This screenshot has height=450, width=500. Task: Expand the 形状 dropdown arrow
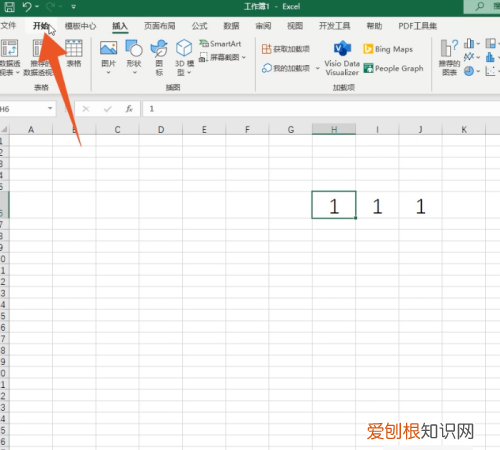tap(135, 72)
